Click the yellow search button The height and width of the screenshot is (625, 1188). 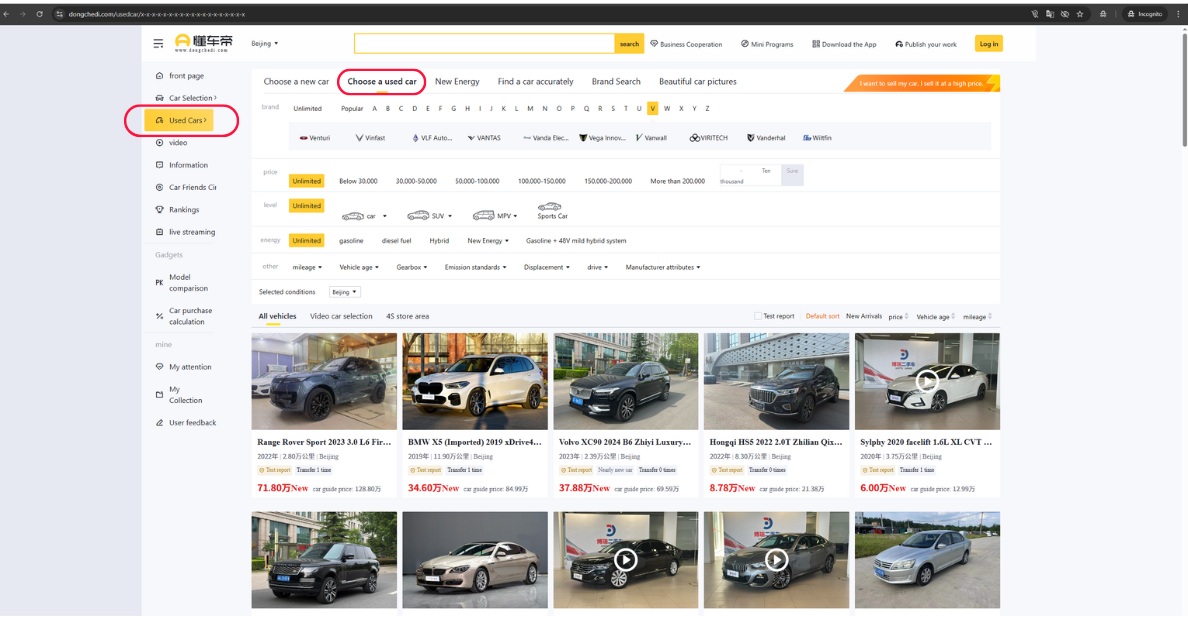(629, 44)
